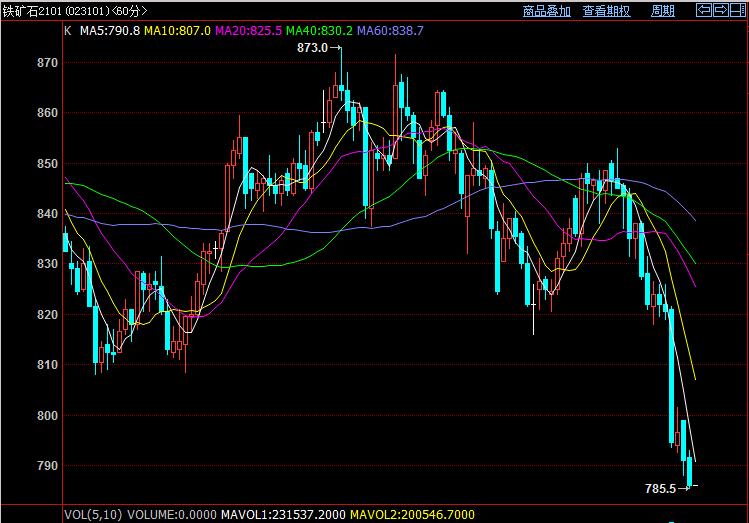Select the MA20:825.5 indicator label
Screen dimensions: 749x523
248,31
